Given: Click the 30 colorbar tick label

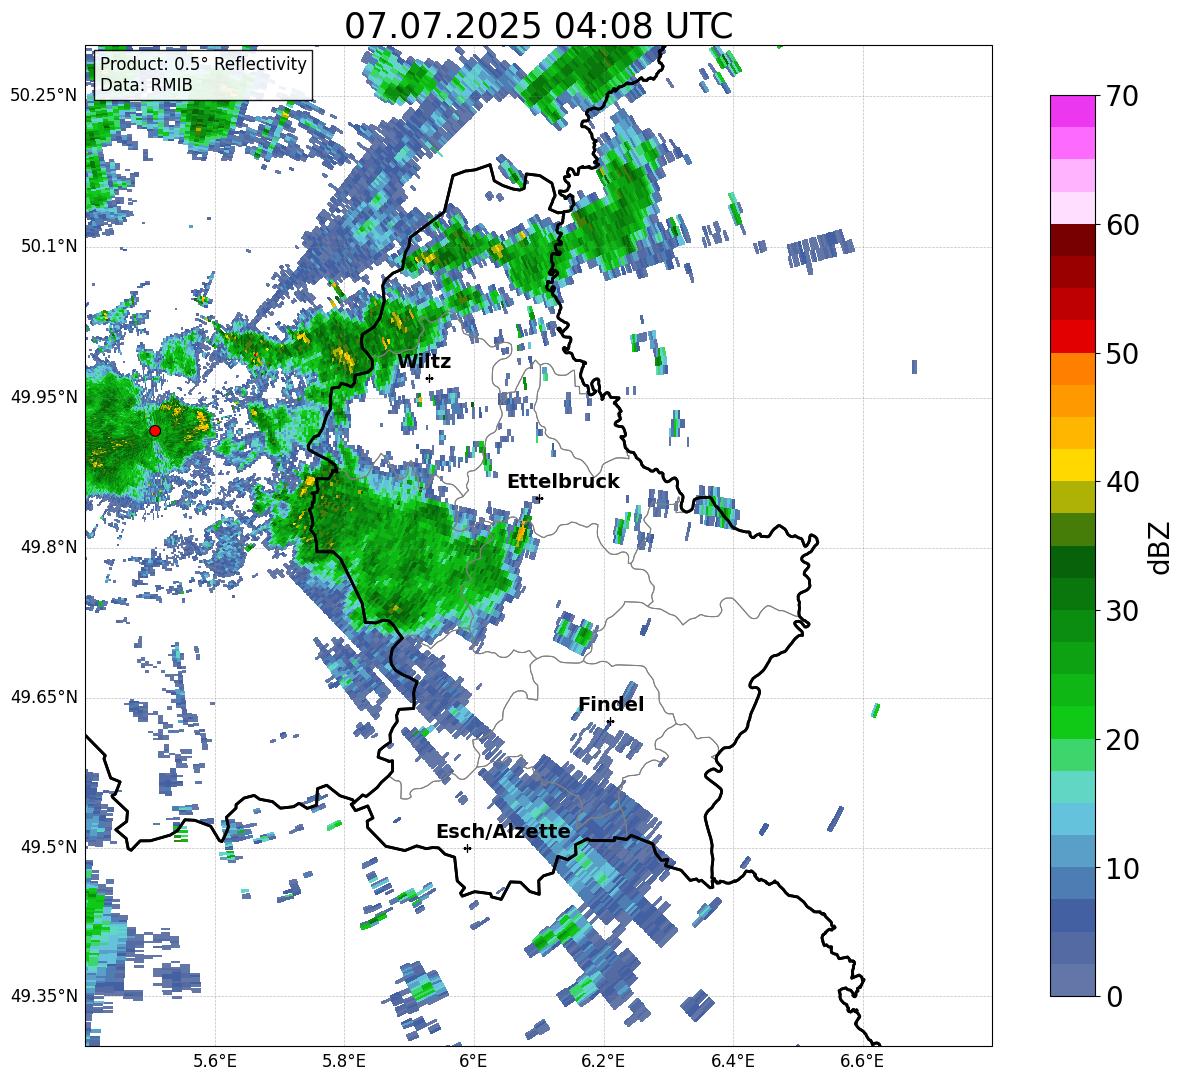Looking at the screenshot, I should coord(1122,611).
